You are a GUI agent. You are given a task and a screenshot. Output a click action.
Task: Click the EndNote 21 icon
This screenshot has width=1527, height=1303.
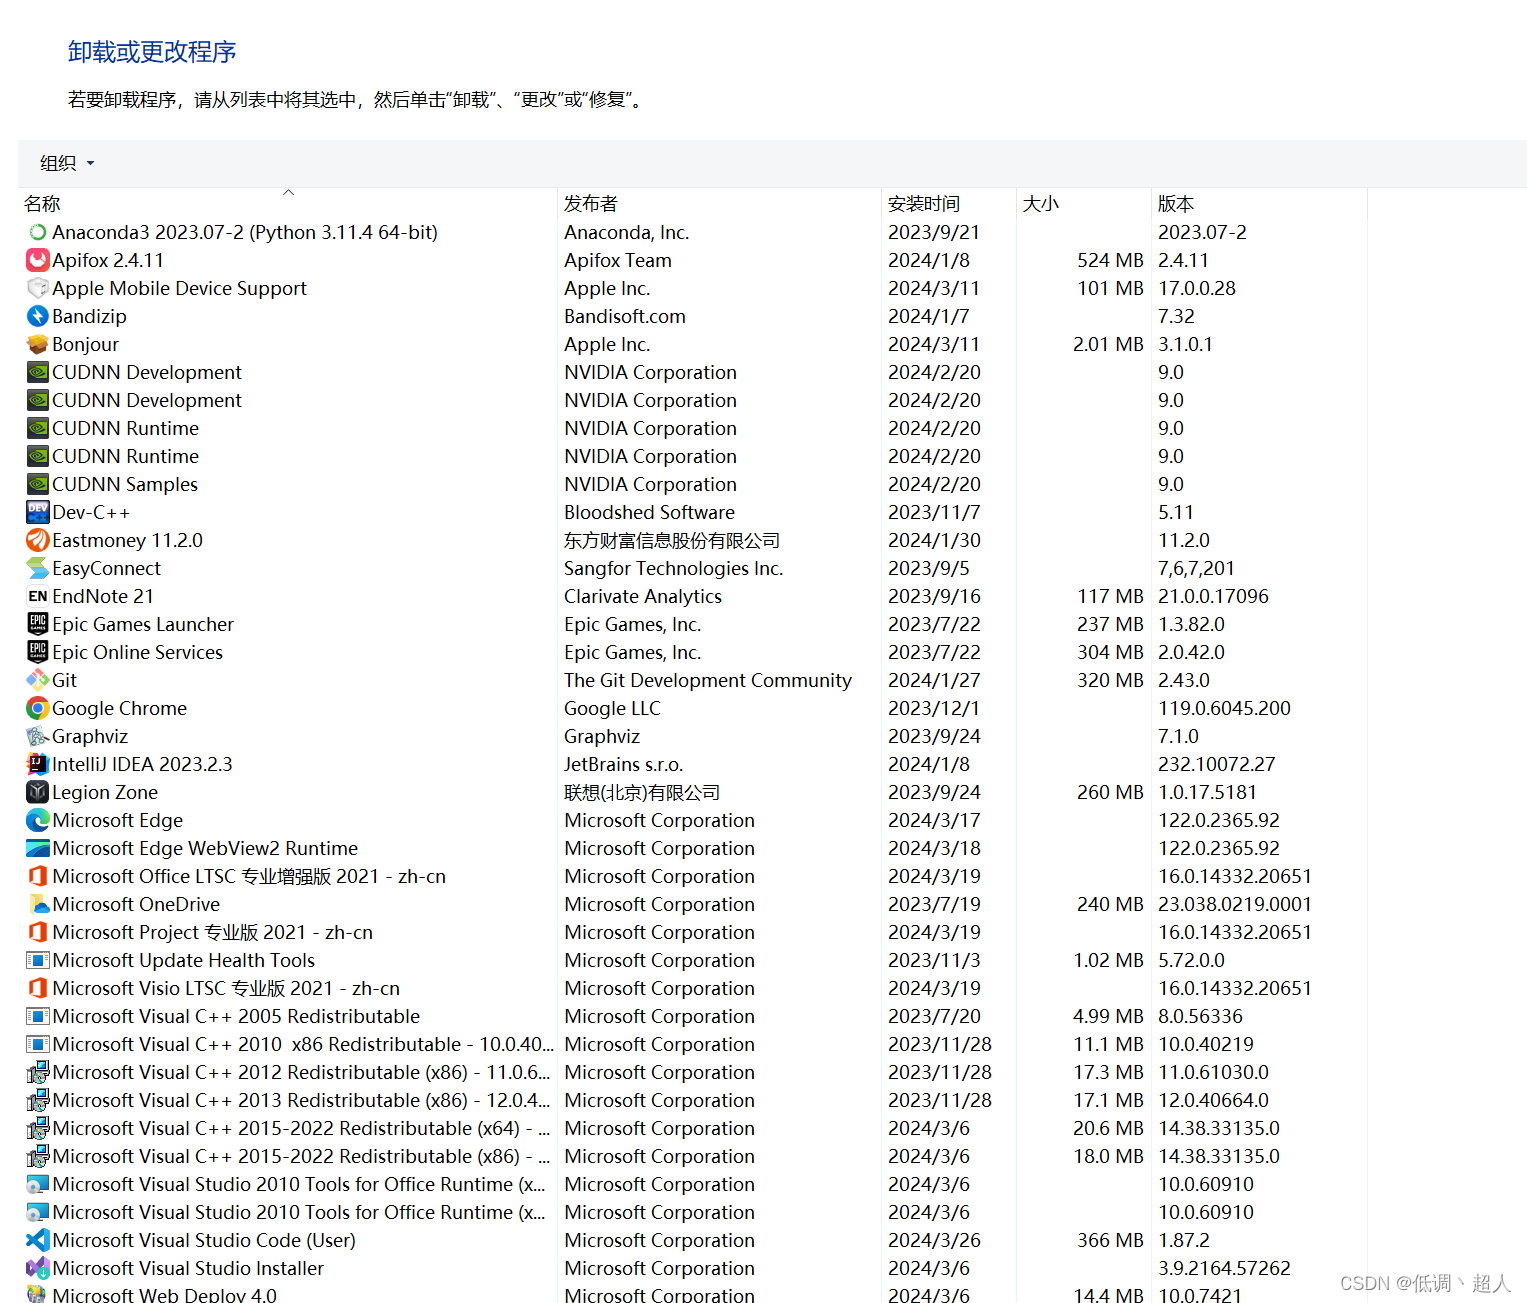(38, 596)
